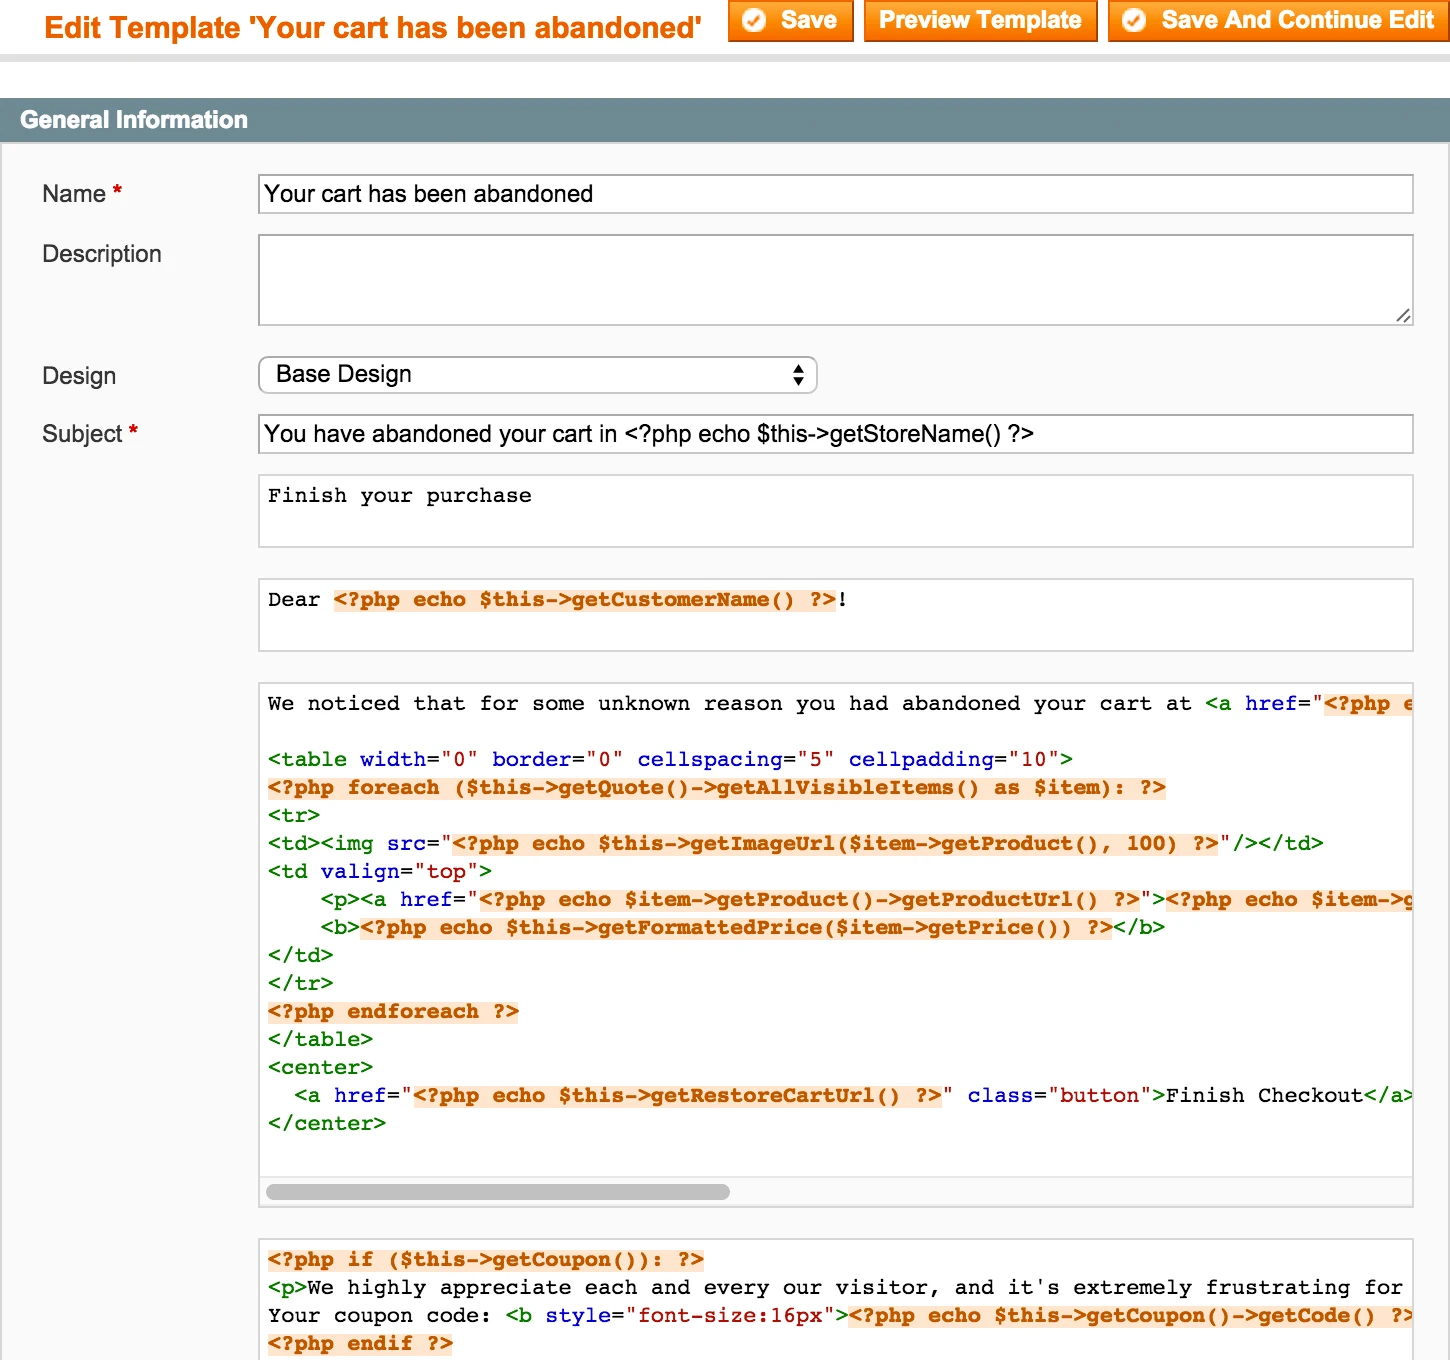
Task: Click the php endif line
Action: point(360,1344)
